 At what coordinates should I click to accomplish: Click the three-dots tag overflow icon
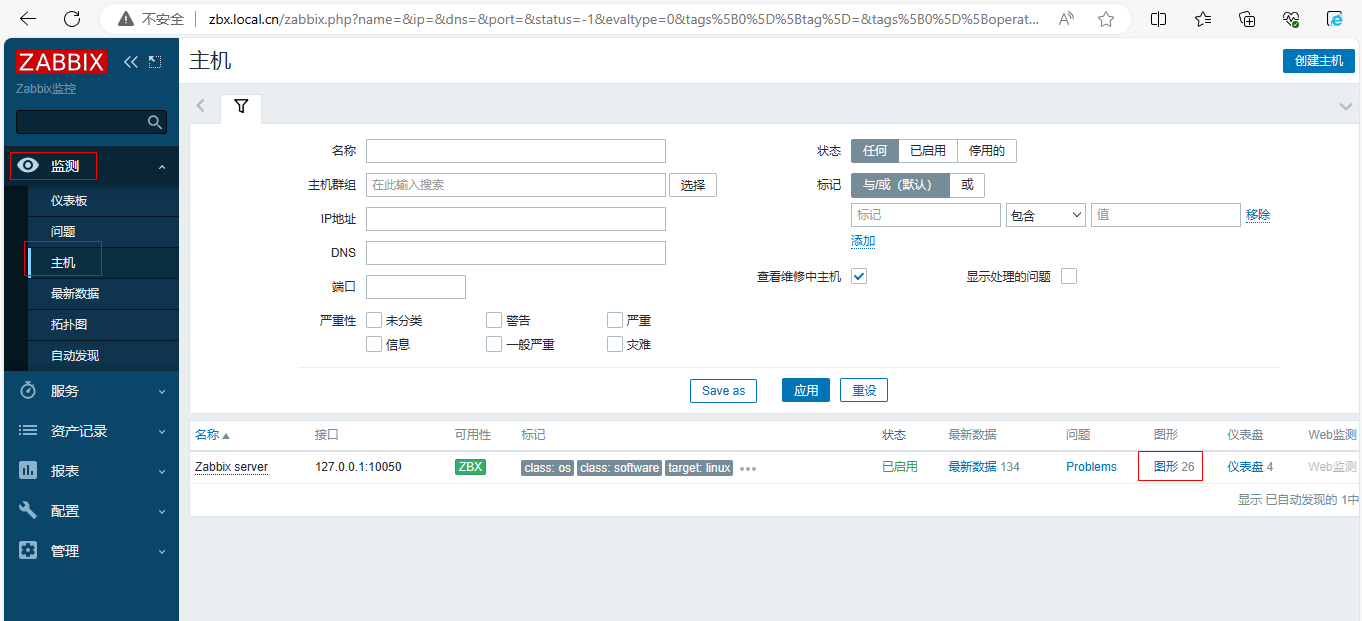(x=748, y=468)
